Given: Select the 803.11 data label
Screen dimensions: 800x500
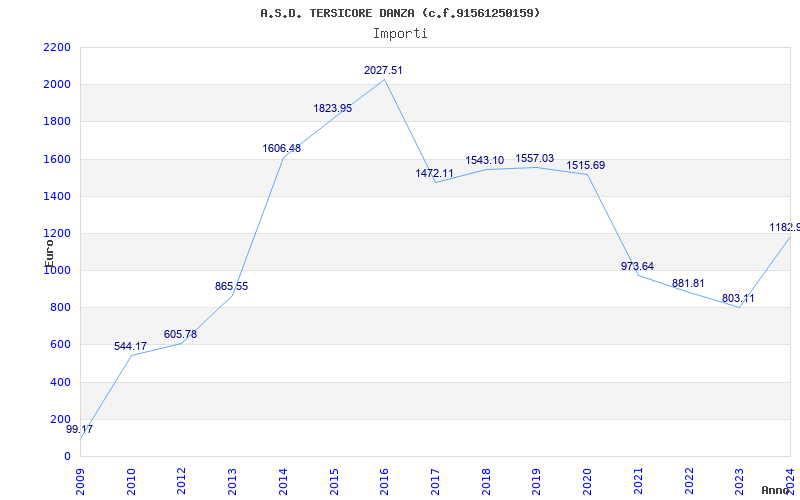Looking at the screenshot, I should pyautogui.click(x=738, y=298).
